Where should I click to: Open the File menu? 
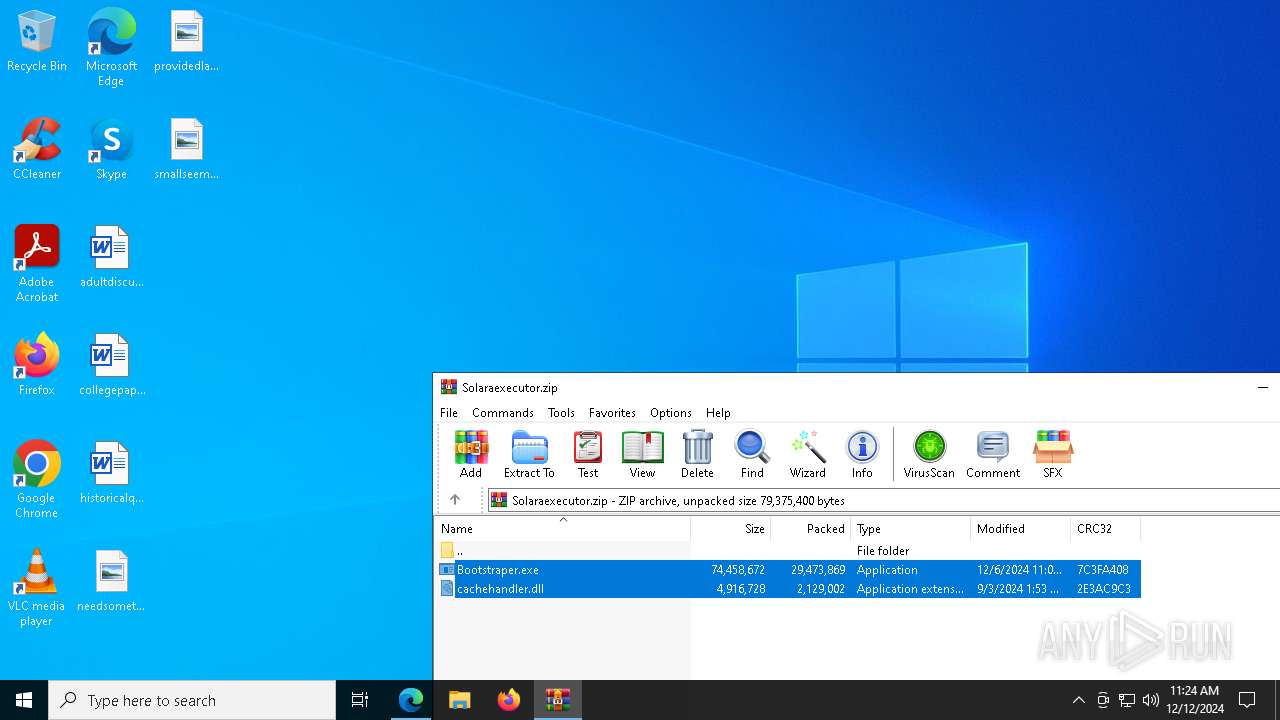[x=449, y=413]
